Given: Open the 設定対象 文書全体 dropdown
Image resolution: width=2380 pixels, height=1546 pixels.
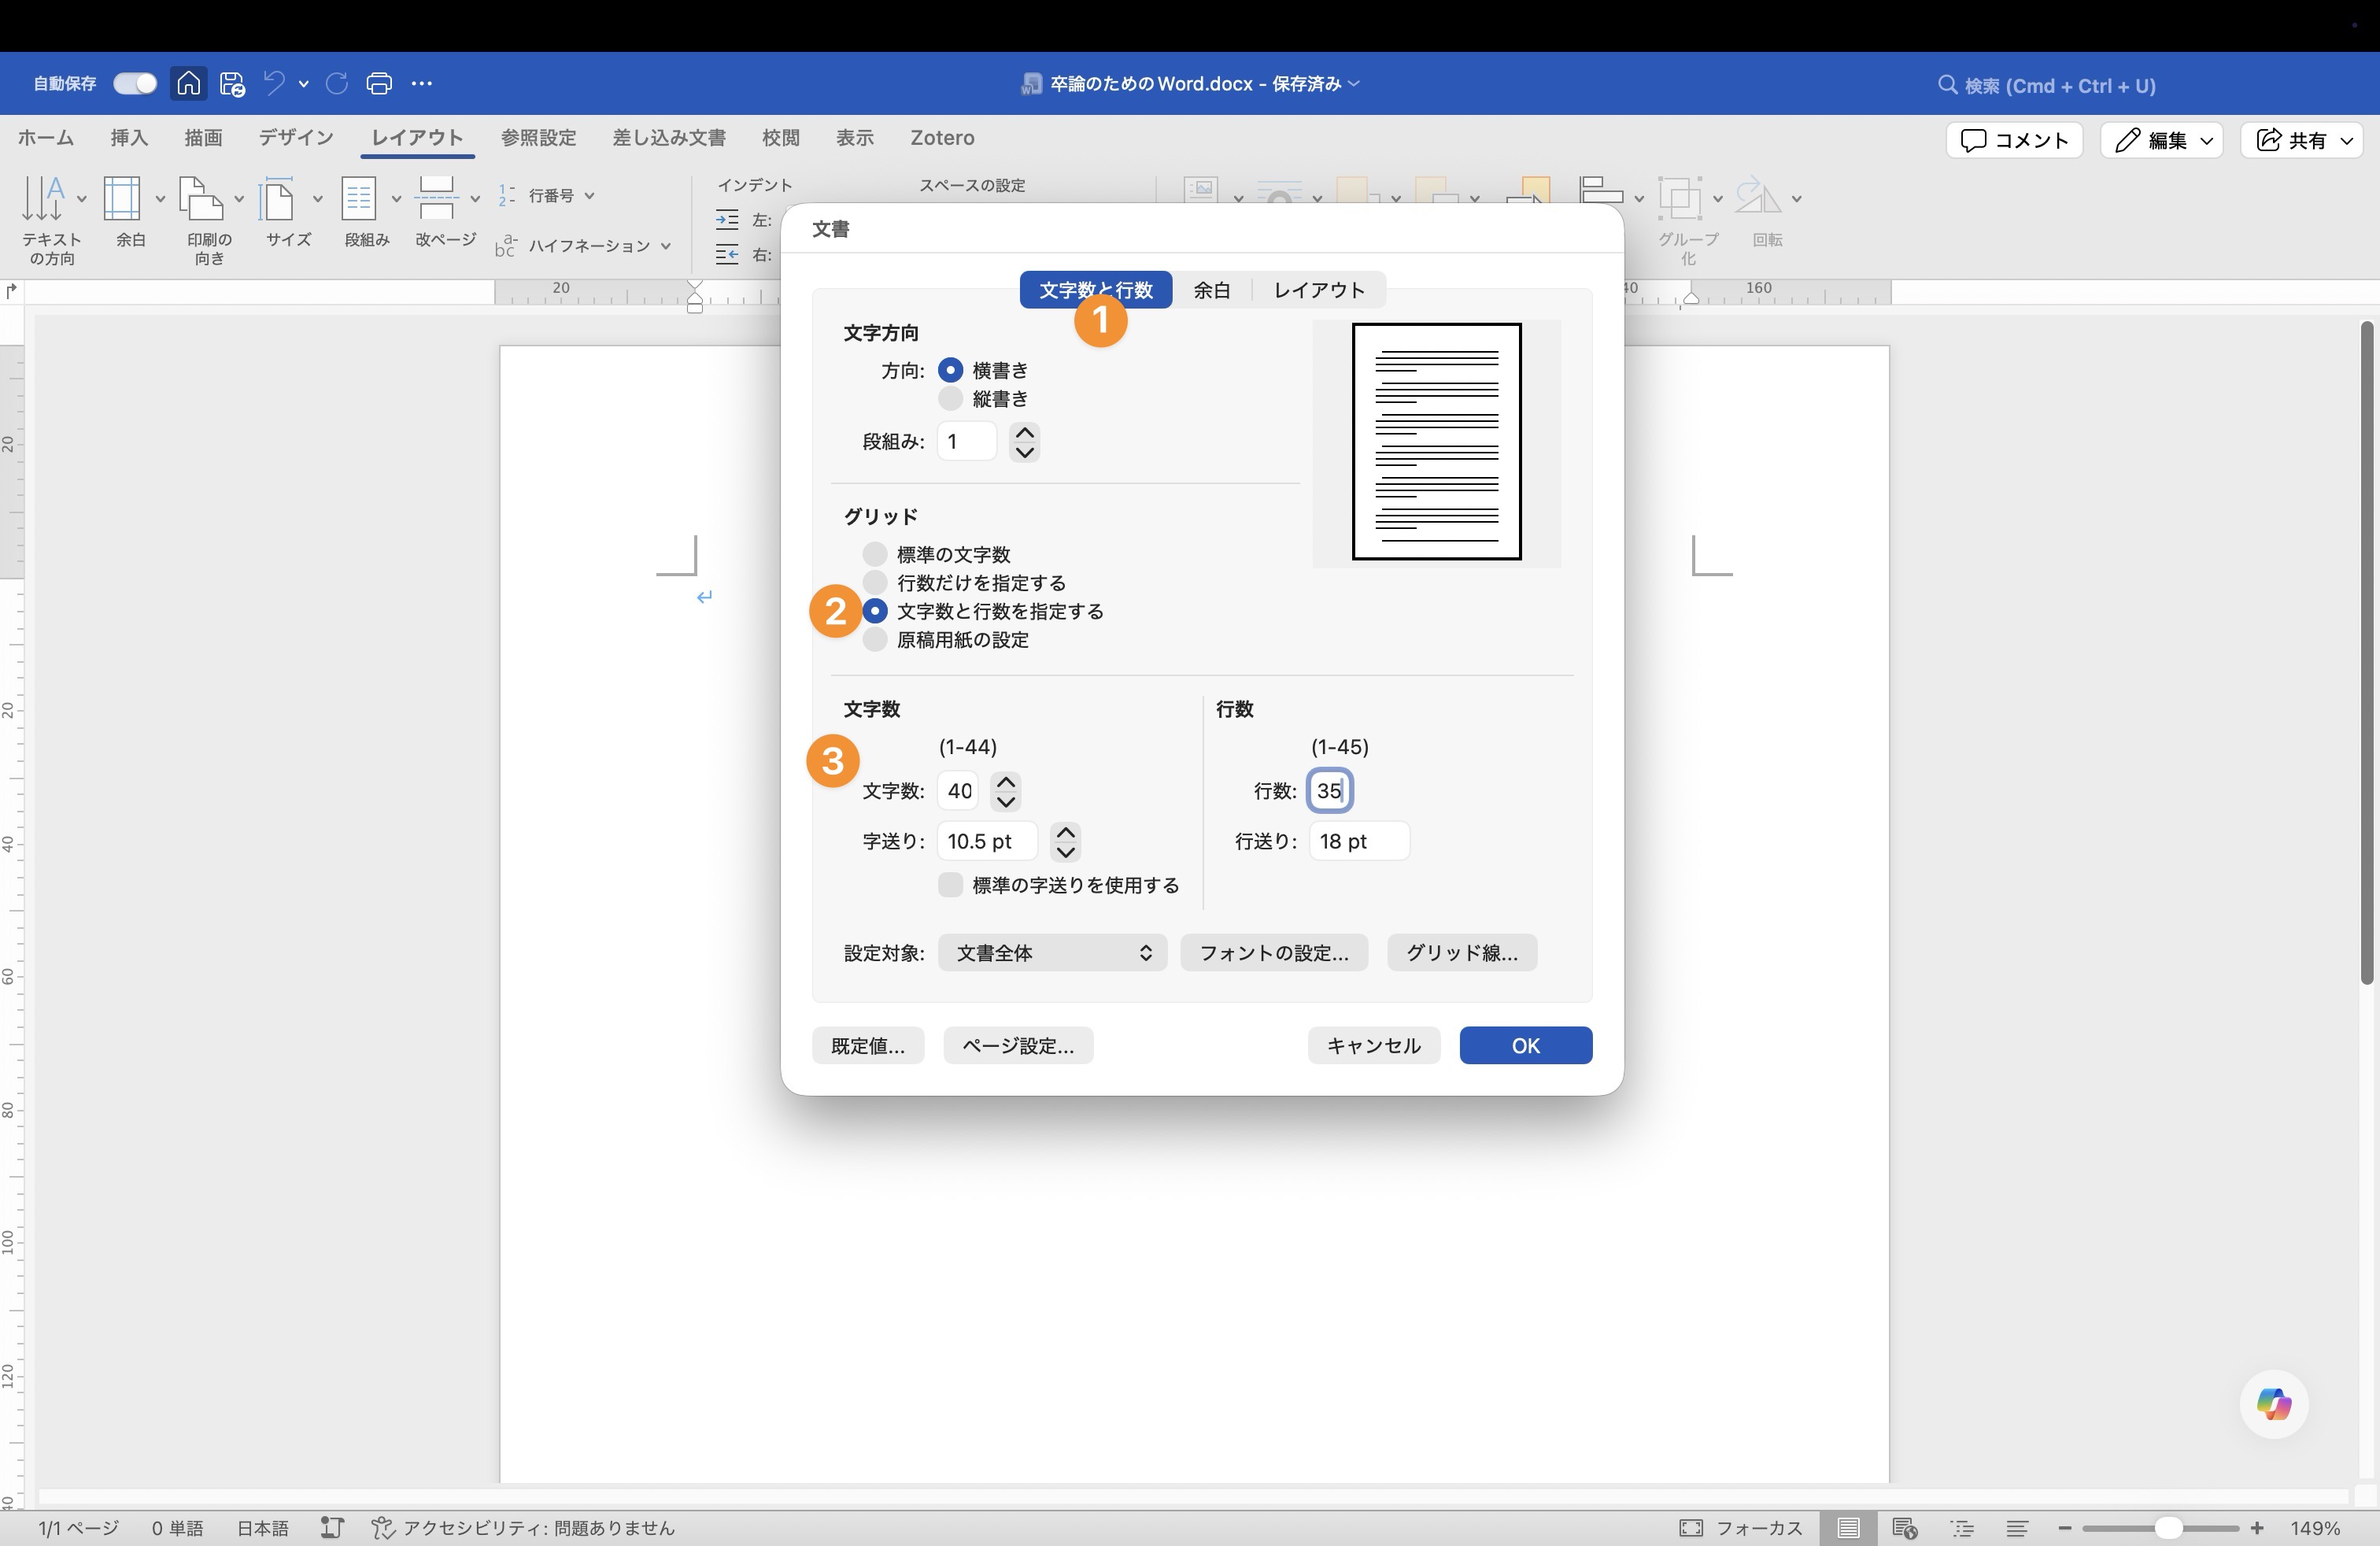Looking at the screenshot, I should tap(1051, 953).
